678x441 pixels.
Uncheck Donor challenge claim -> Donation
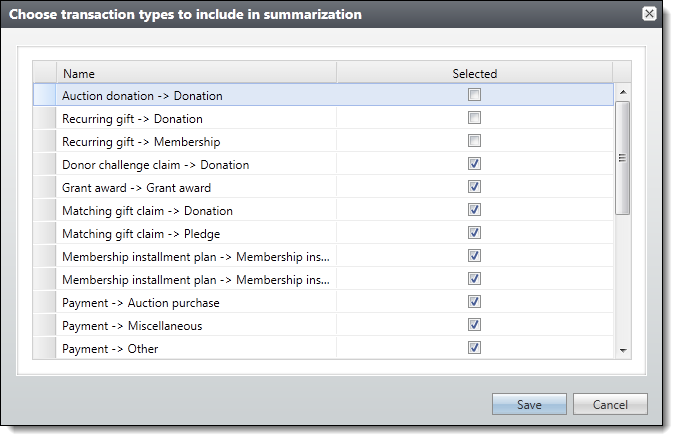(x=474, y=163)
